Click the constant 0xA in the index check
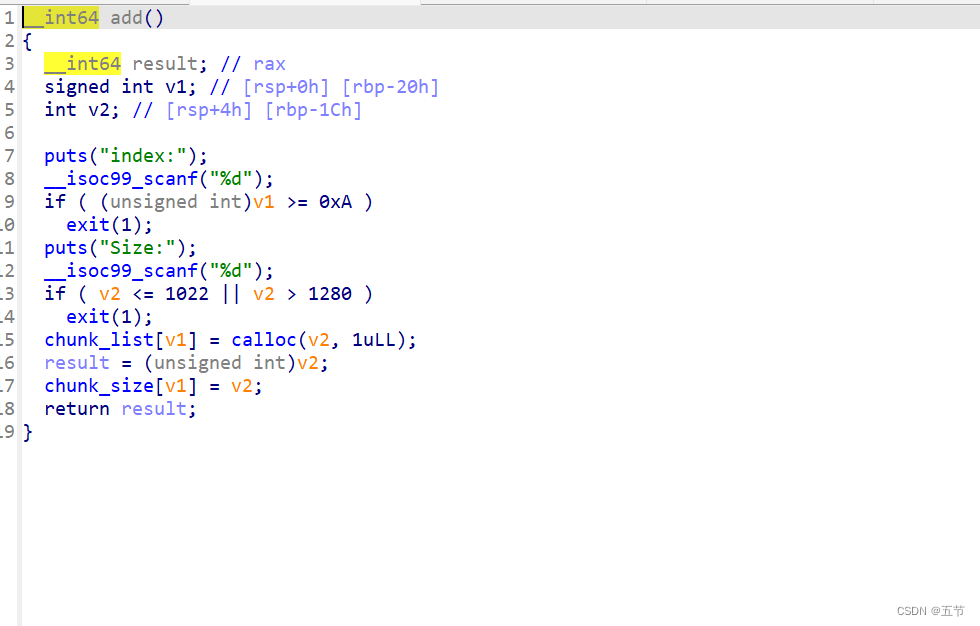The image size is (980, 626). point(335,202)
